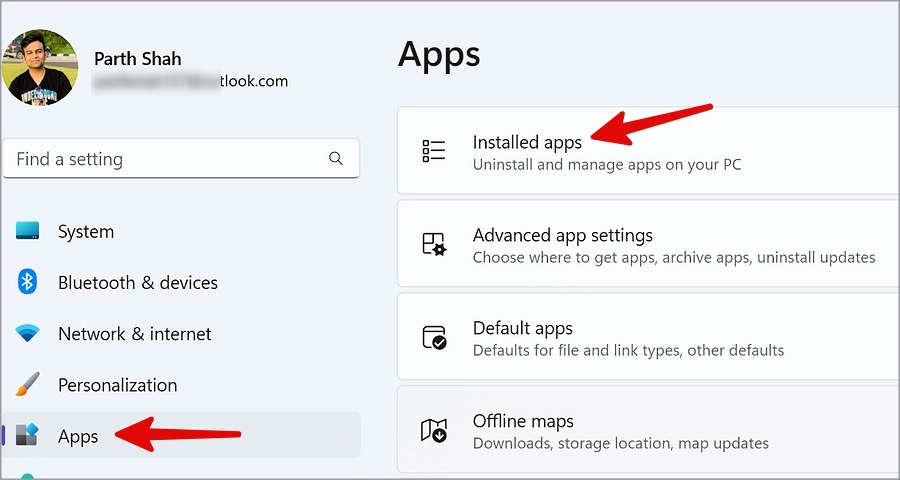Select Apps in the sidebar
Screen dimensions: 900x480
(181, 436)
